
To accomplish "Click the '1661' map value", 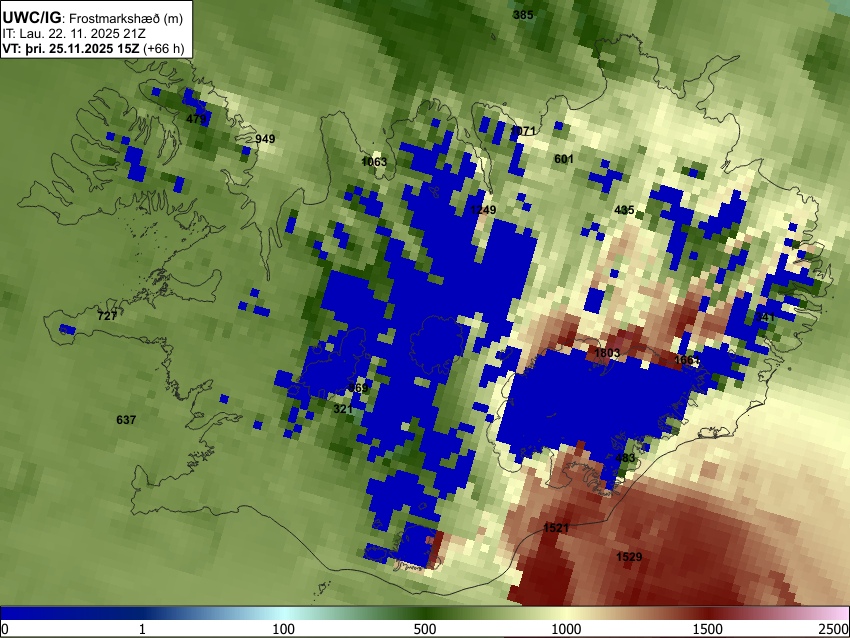I will [x=687, y=360].
